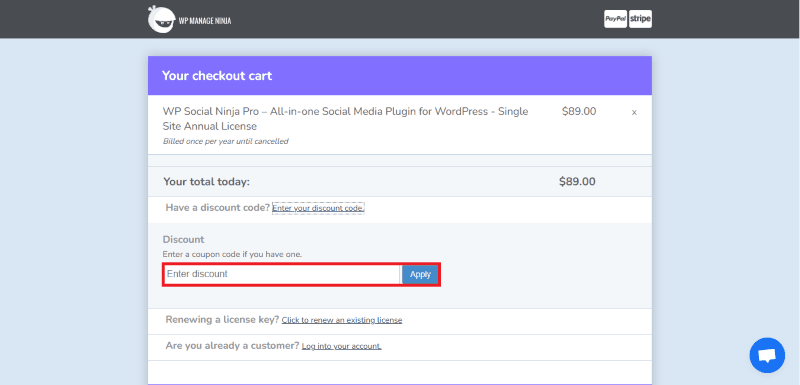800x385 pixels.
Task: Click the Stripe payment badge
Action: 640,19
